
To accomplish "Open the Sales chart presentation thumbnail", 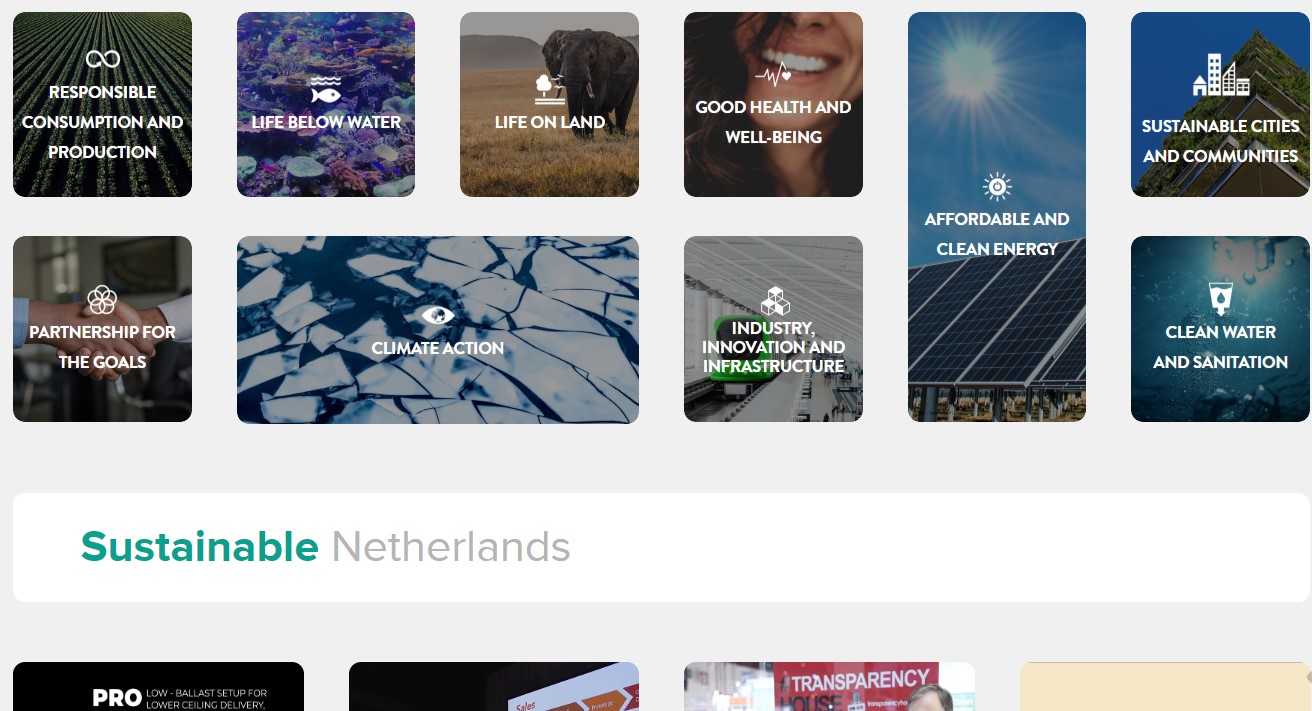I will click(x=494, y=686).
